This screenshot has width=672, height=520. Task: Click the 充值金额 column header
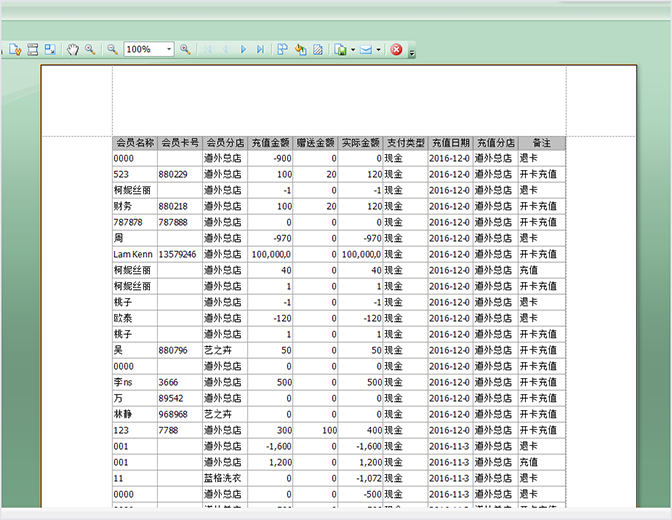tap(271, 143)
